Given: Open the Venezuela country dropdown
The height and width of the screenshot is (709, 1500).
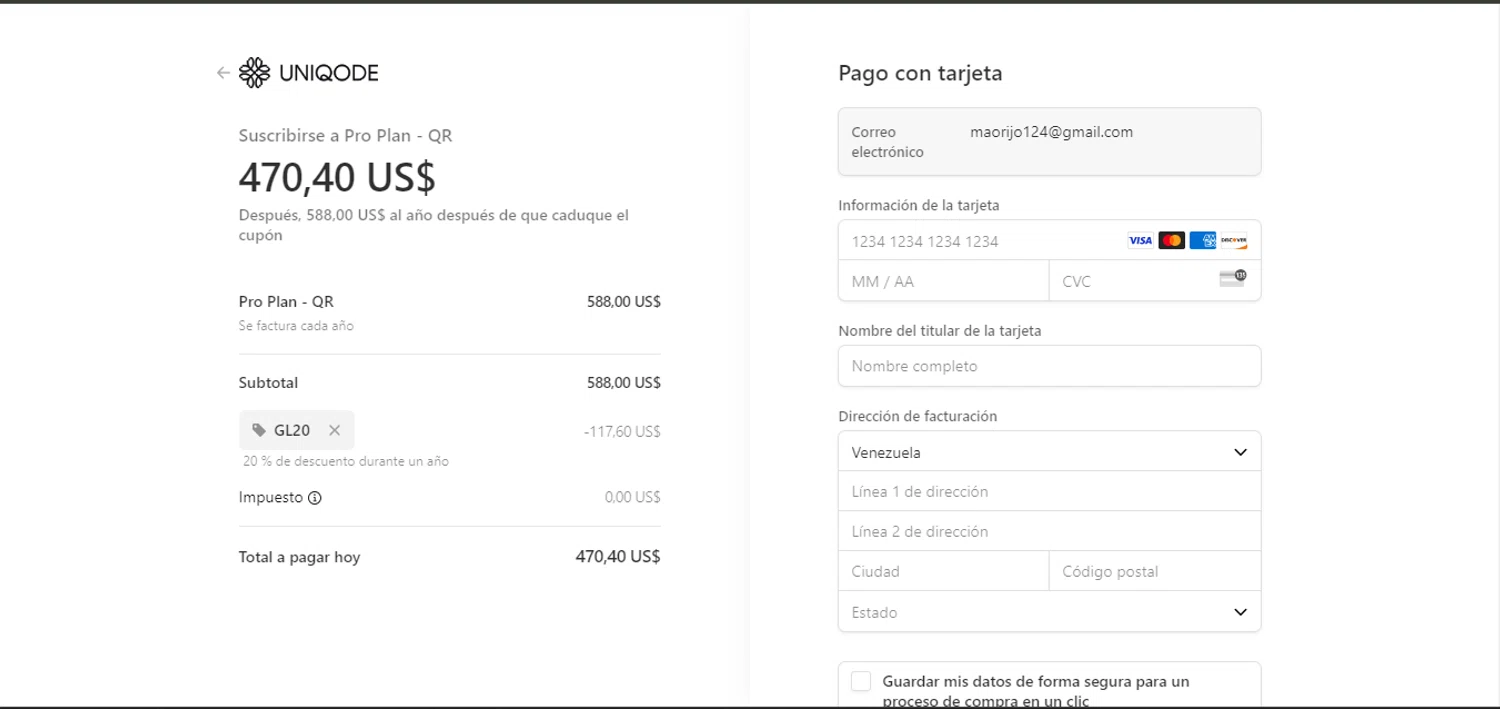Looking at the screenshot, I should 1049,452.
